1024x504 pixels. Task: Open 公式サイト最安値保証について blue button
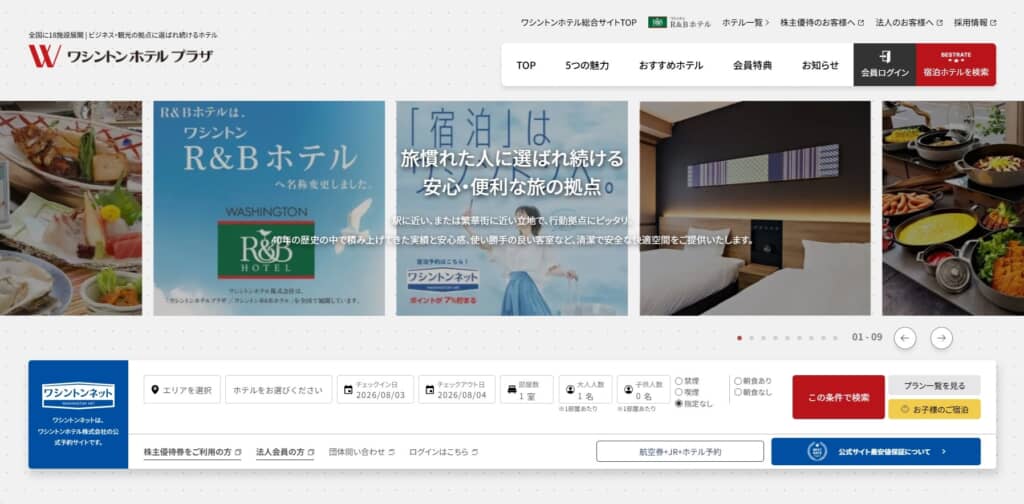click(876, 452)
